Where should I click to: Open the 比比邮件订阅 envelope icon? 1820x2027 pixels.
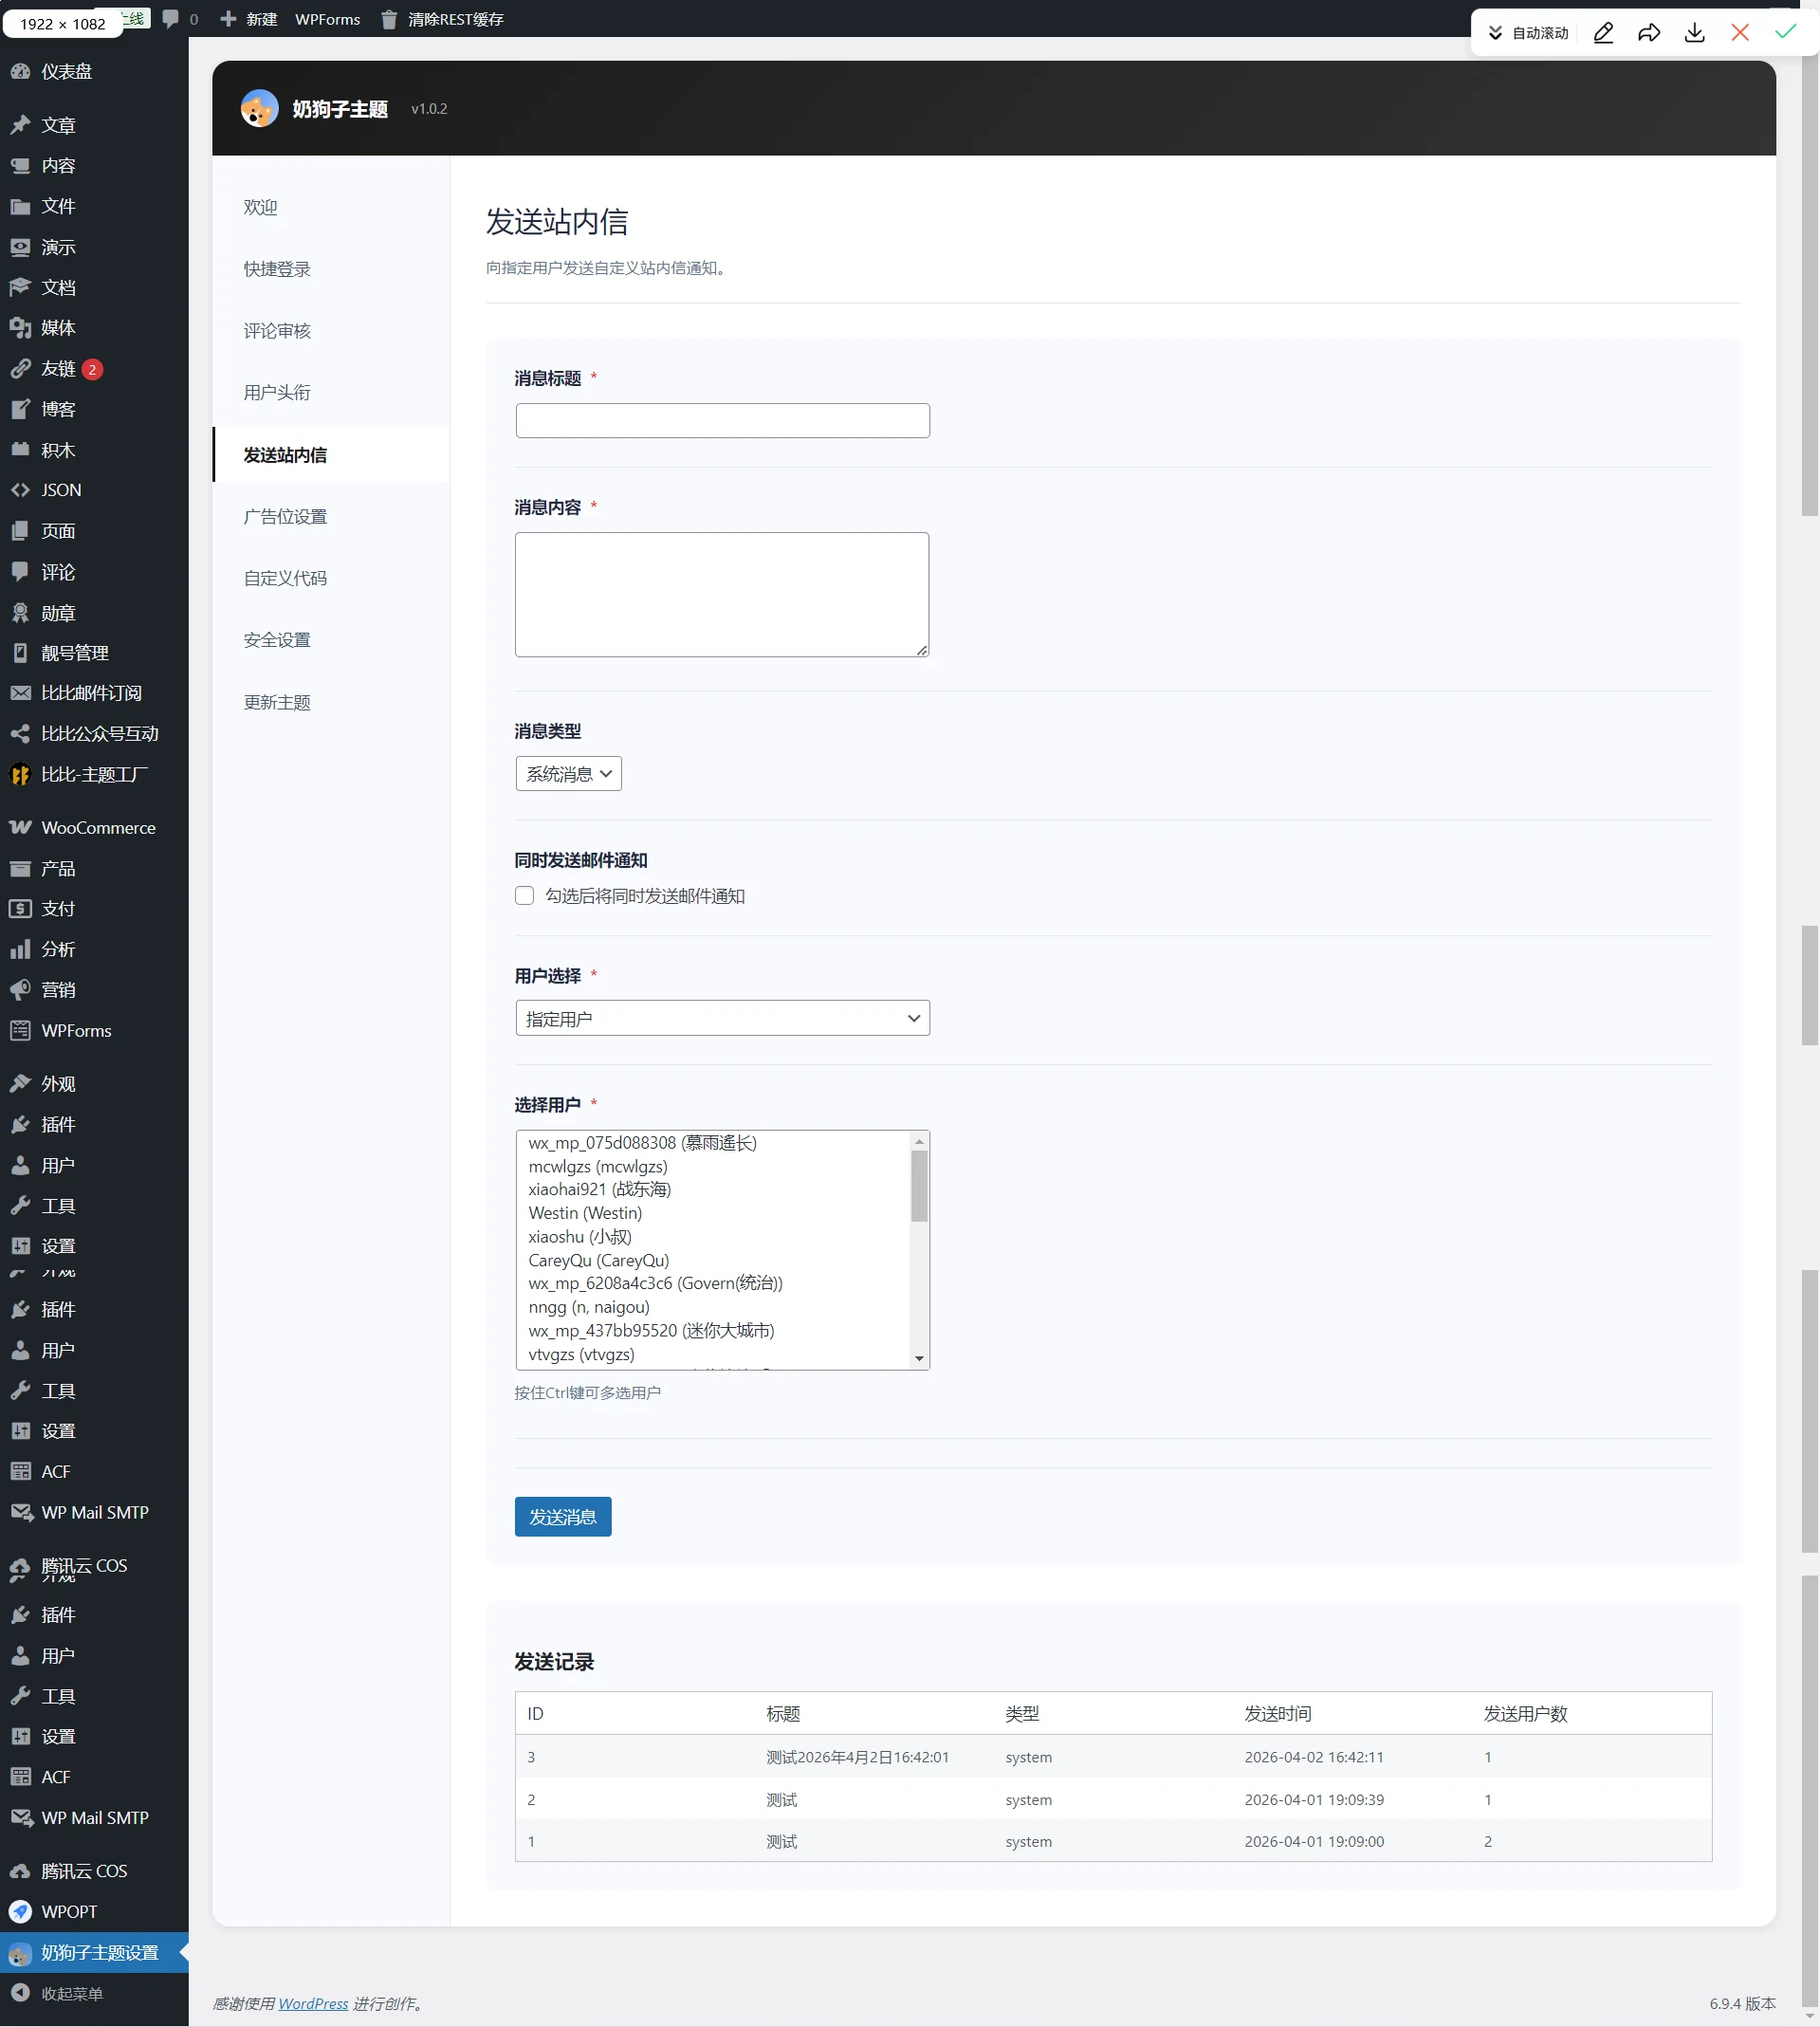(20, 693)
